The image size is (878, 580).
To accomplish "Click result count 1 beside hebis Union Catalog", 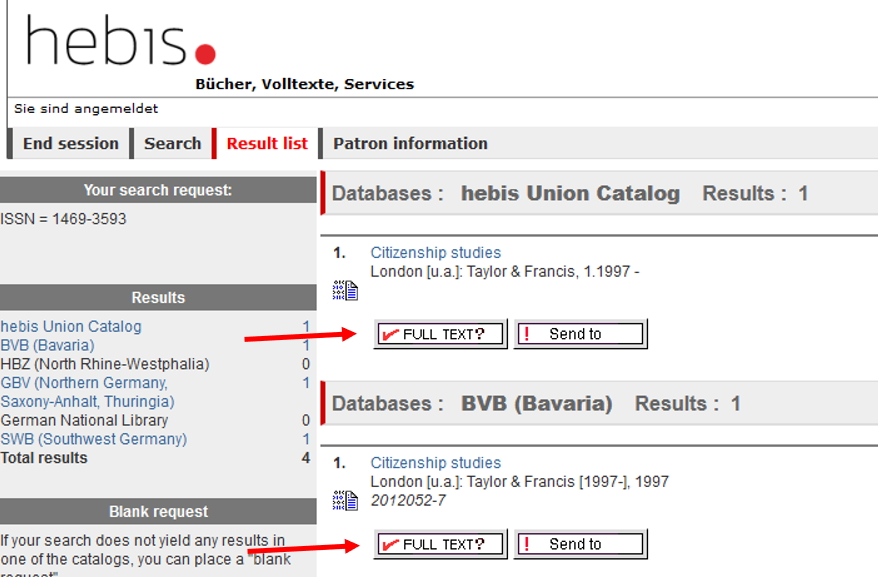I will point(306,326).
